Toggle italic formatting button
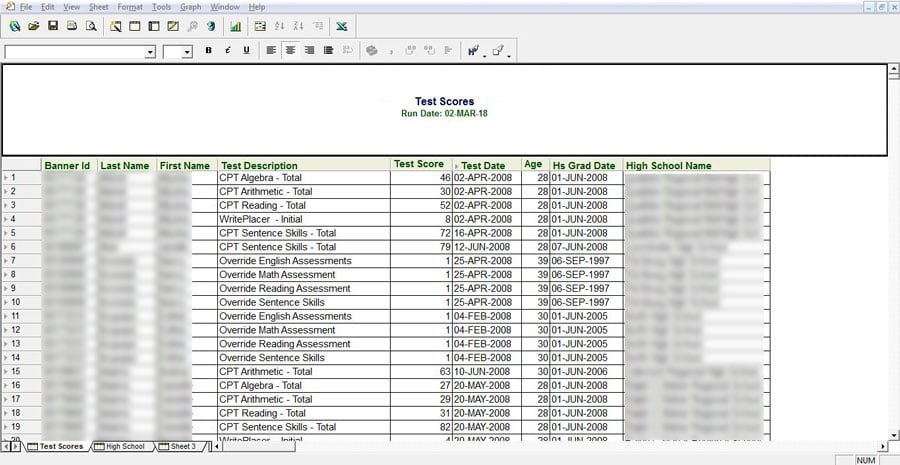This screenshot has height=465, width=900. coord(228,50)
